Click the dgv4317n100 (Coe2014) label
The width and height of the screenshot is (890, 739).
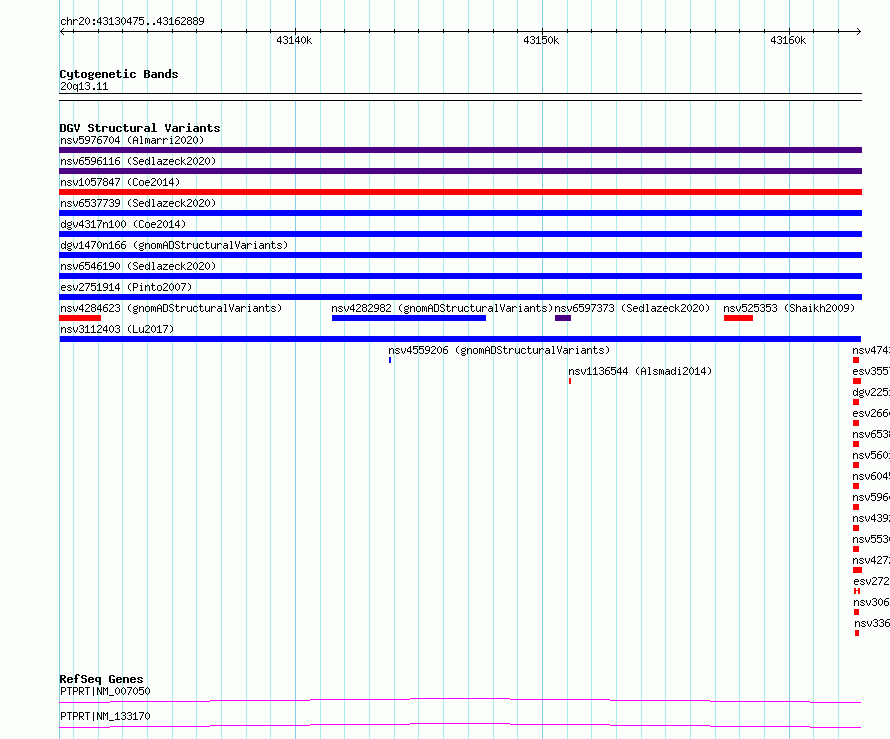(123, 224)
